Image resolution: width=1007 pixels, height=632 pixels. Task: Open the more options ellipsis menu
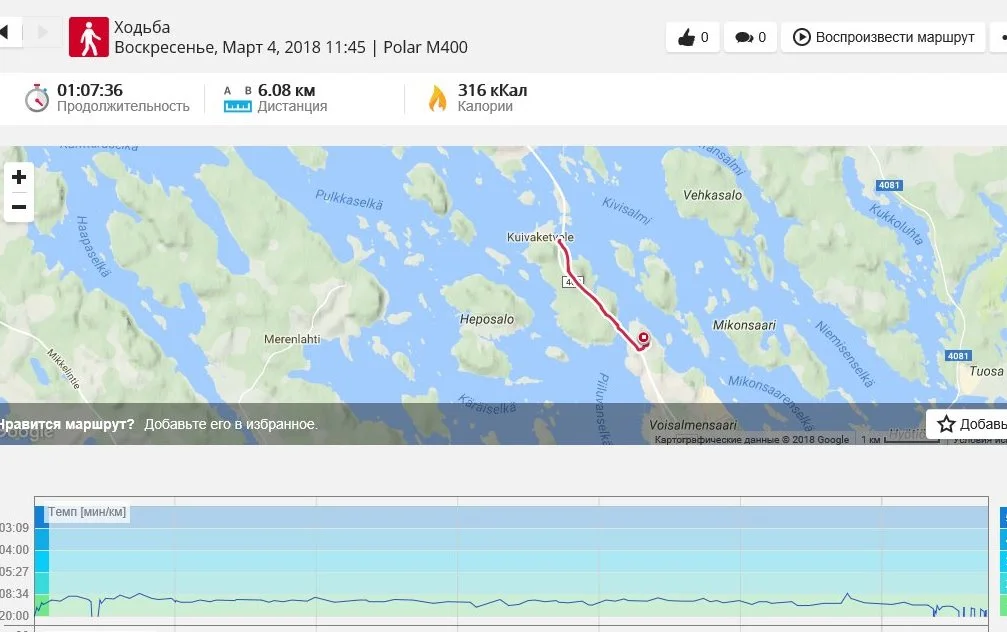1001,37
